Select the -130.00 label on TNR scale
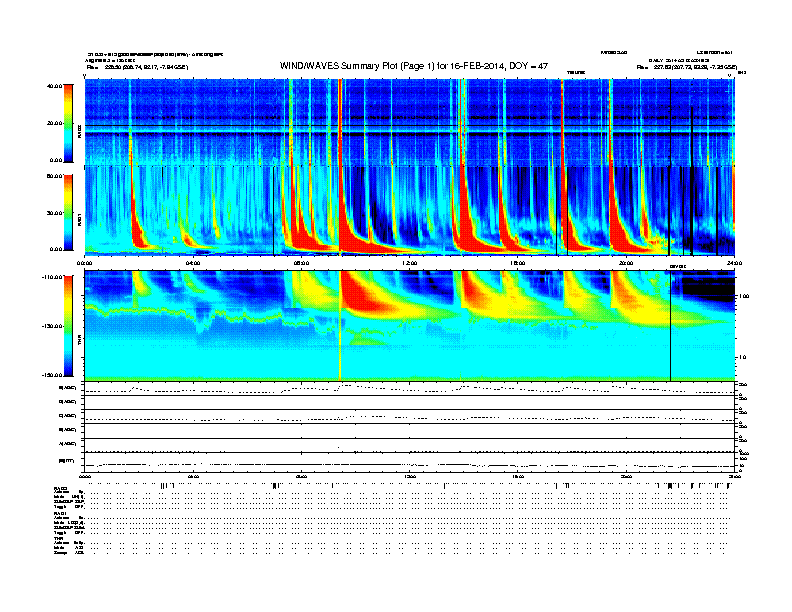Viewport: 792px width, 612px height. point(53,326)
